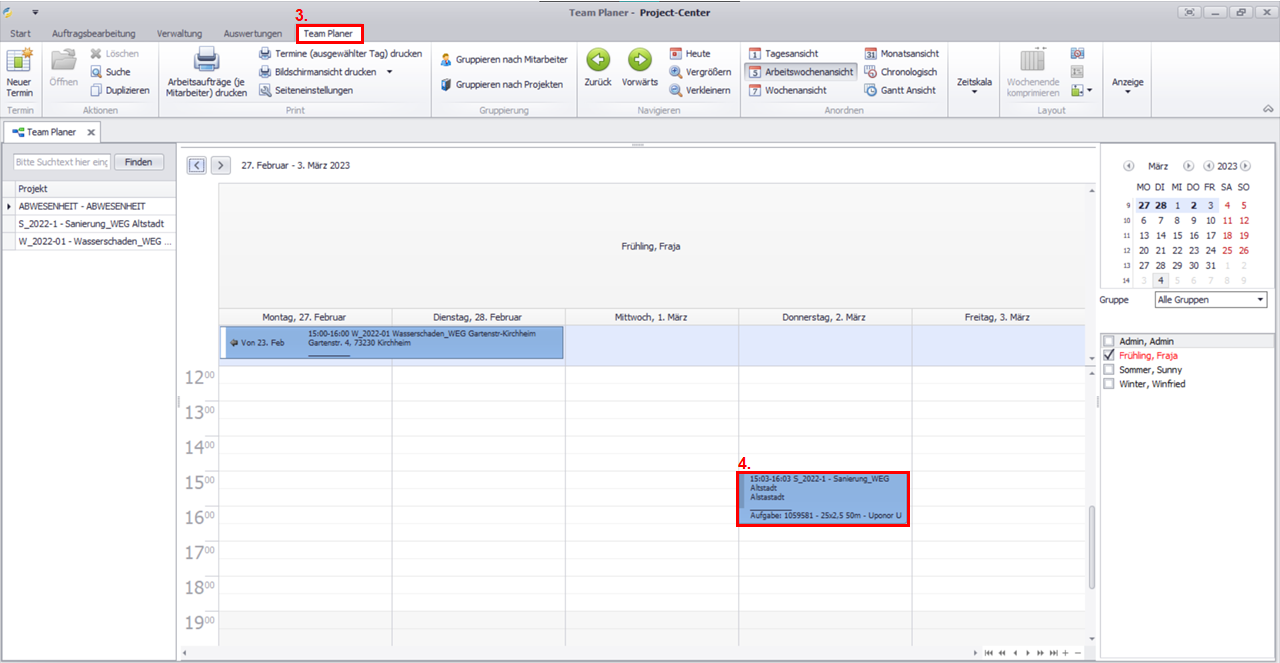Viewport: 1280px width, 663px height.
Task: Click the project search text field
Action: click(61, 162)
